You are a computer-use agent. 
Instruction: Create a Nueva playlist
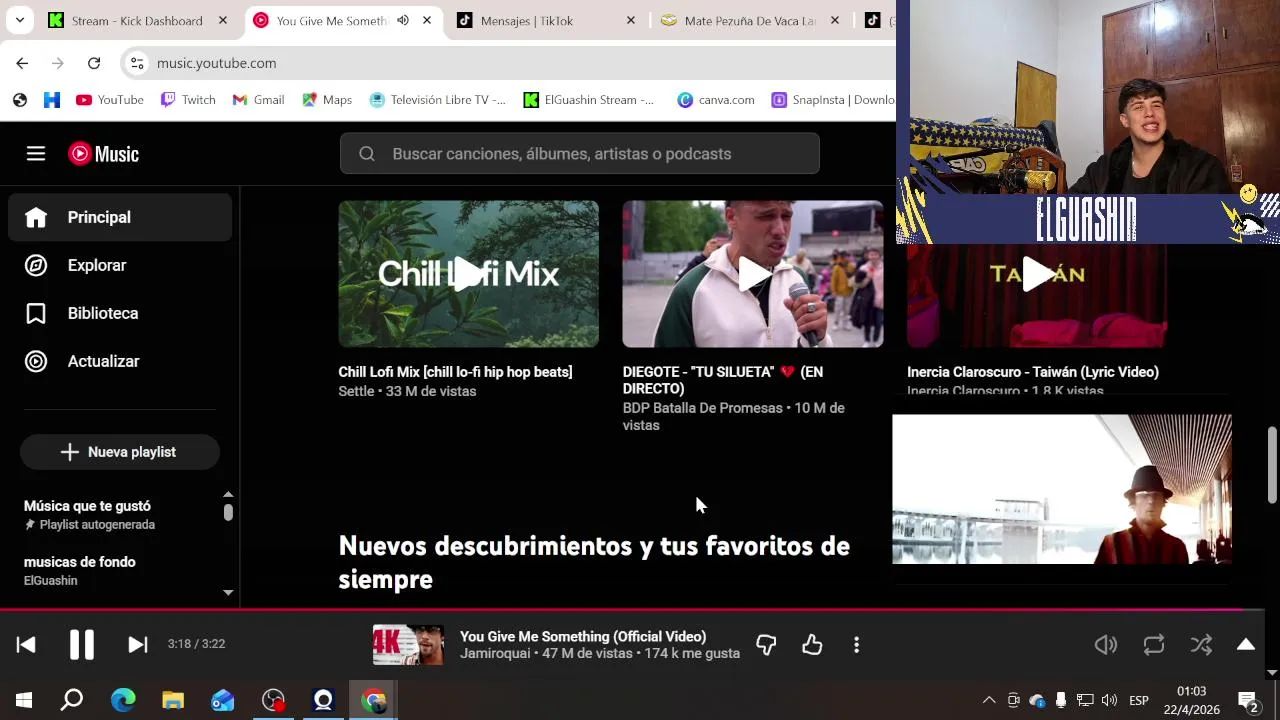[119, 452]
